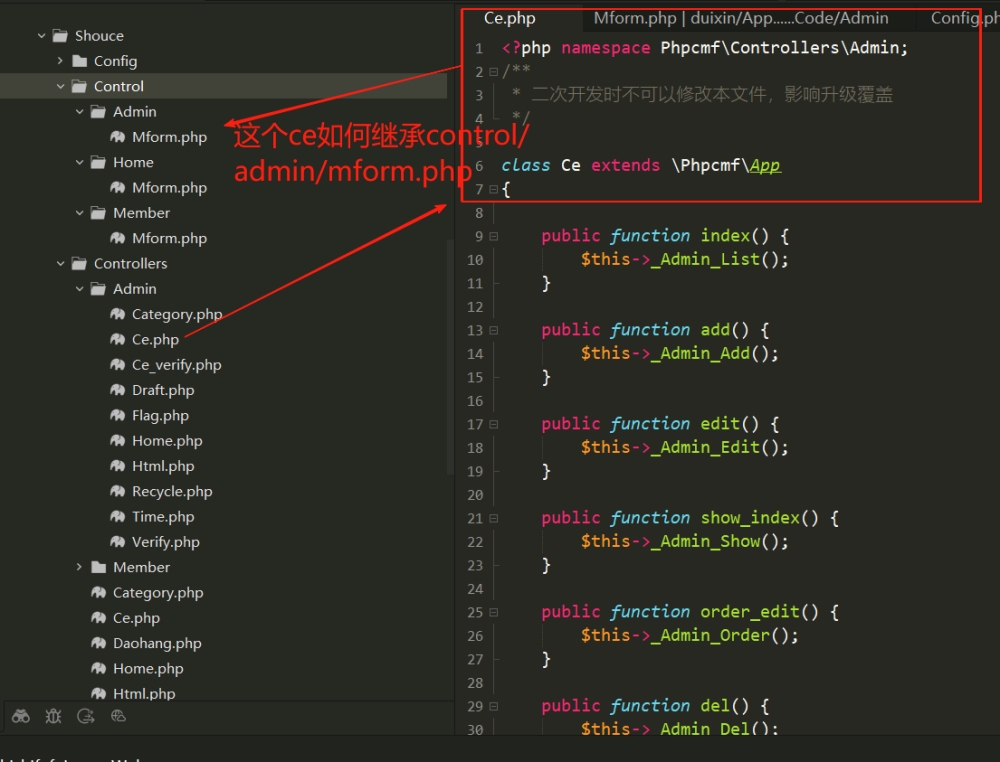Open Verify.php in the file tree
1000x762 pixels.
165,542
